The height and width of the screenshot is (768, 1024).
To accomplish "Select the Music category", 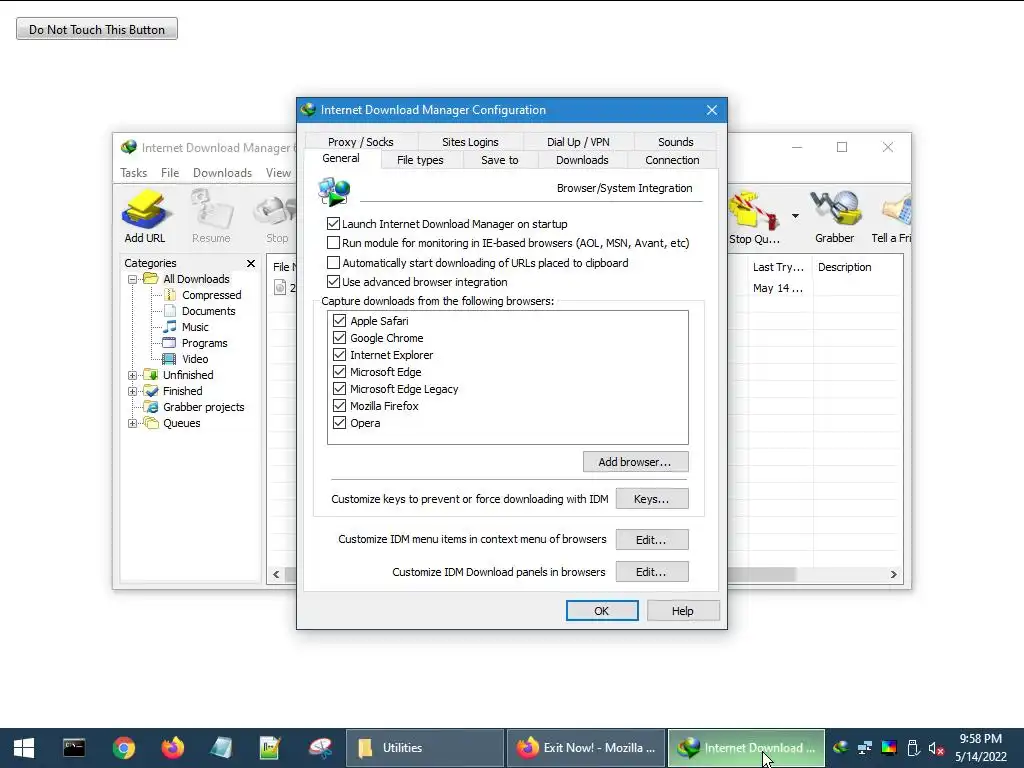I will point(195,327).
